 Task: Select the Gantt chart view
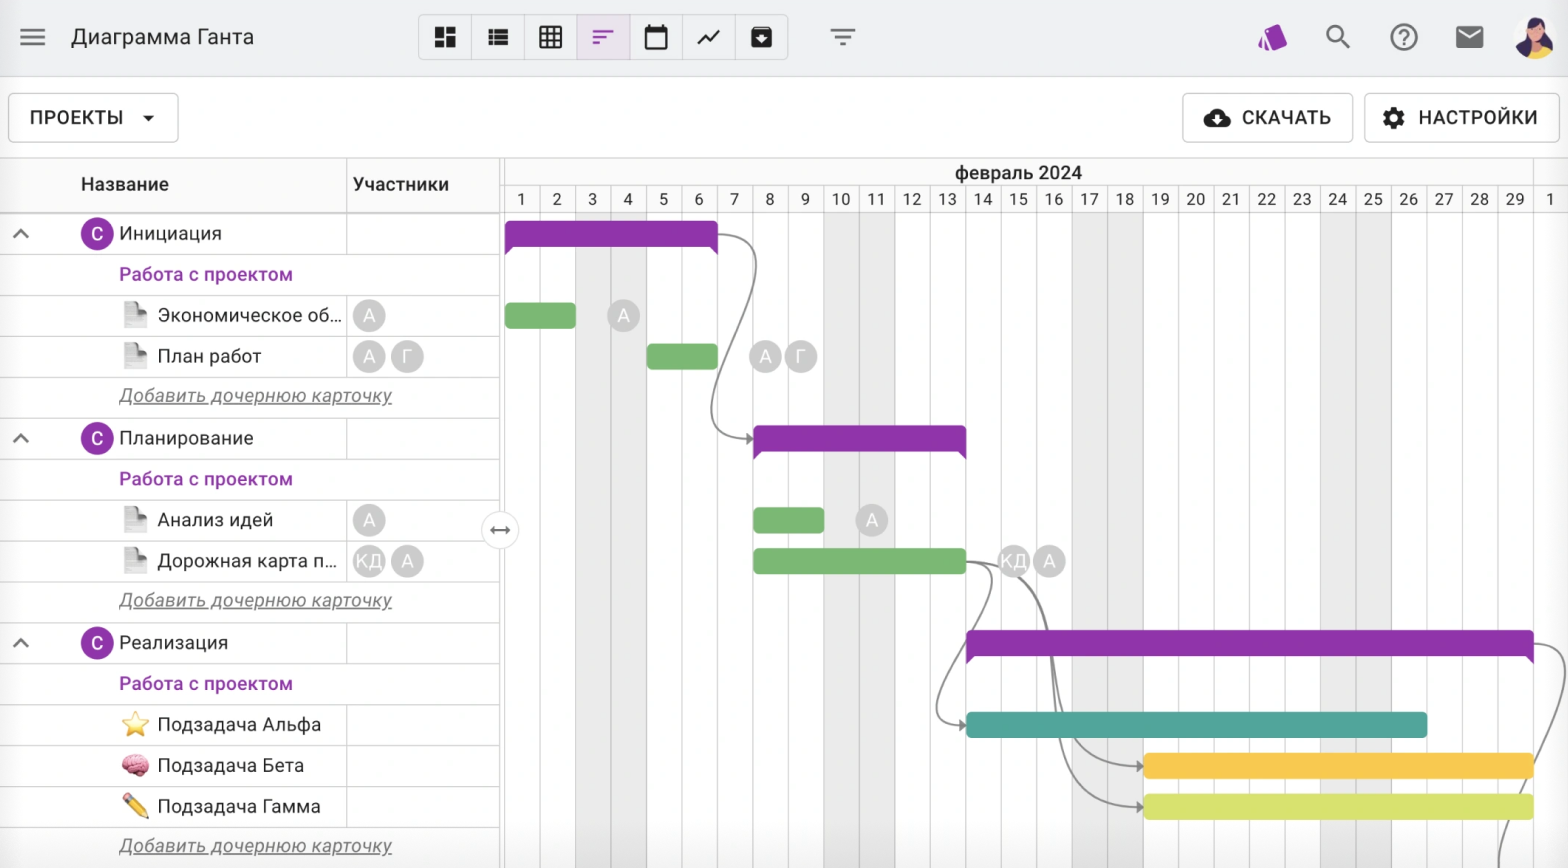click(x=603, y=37)
